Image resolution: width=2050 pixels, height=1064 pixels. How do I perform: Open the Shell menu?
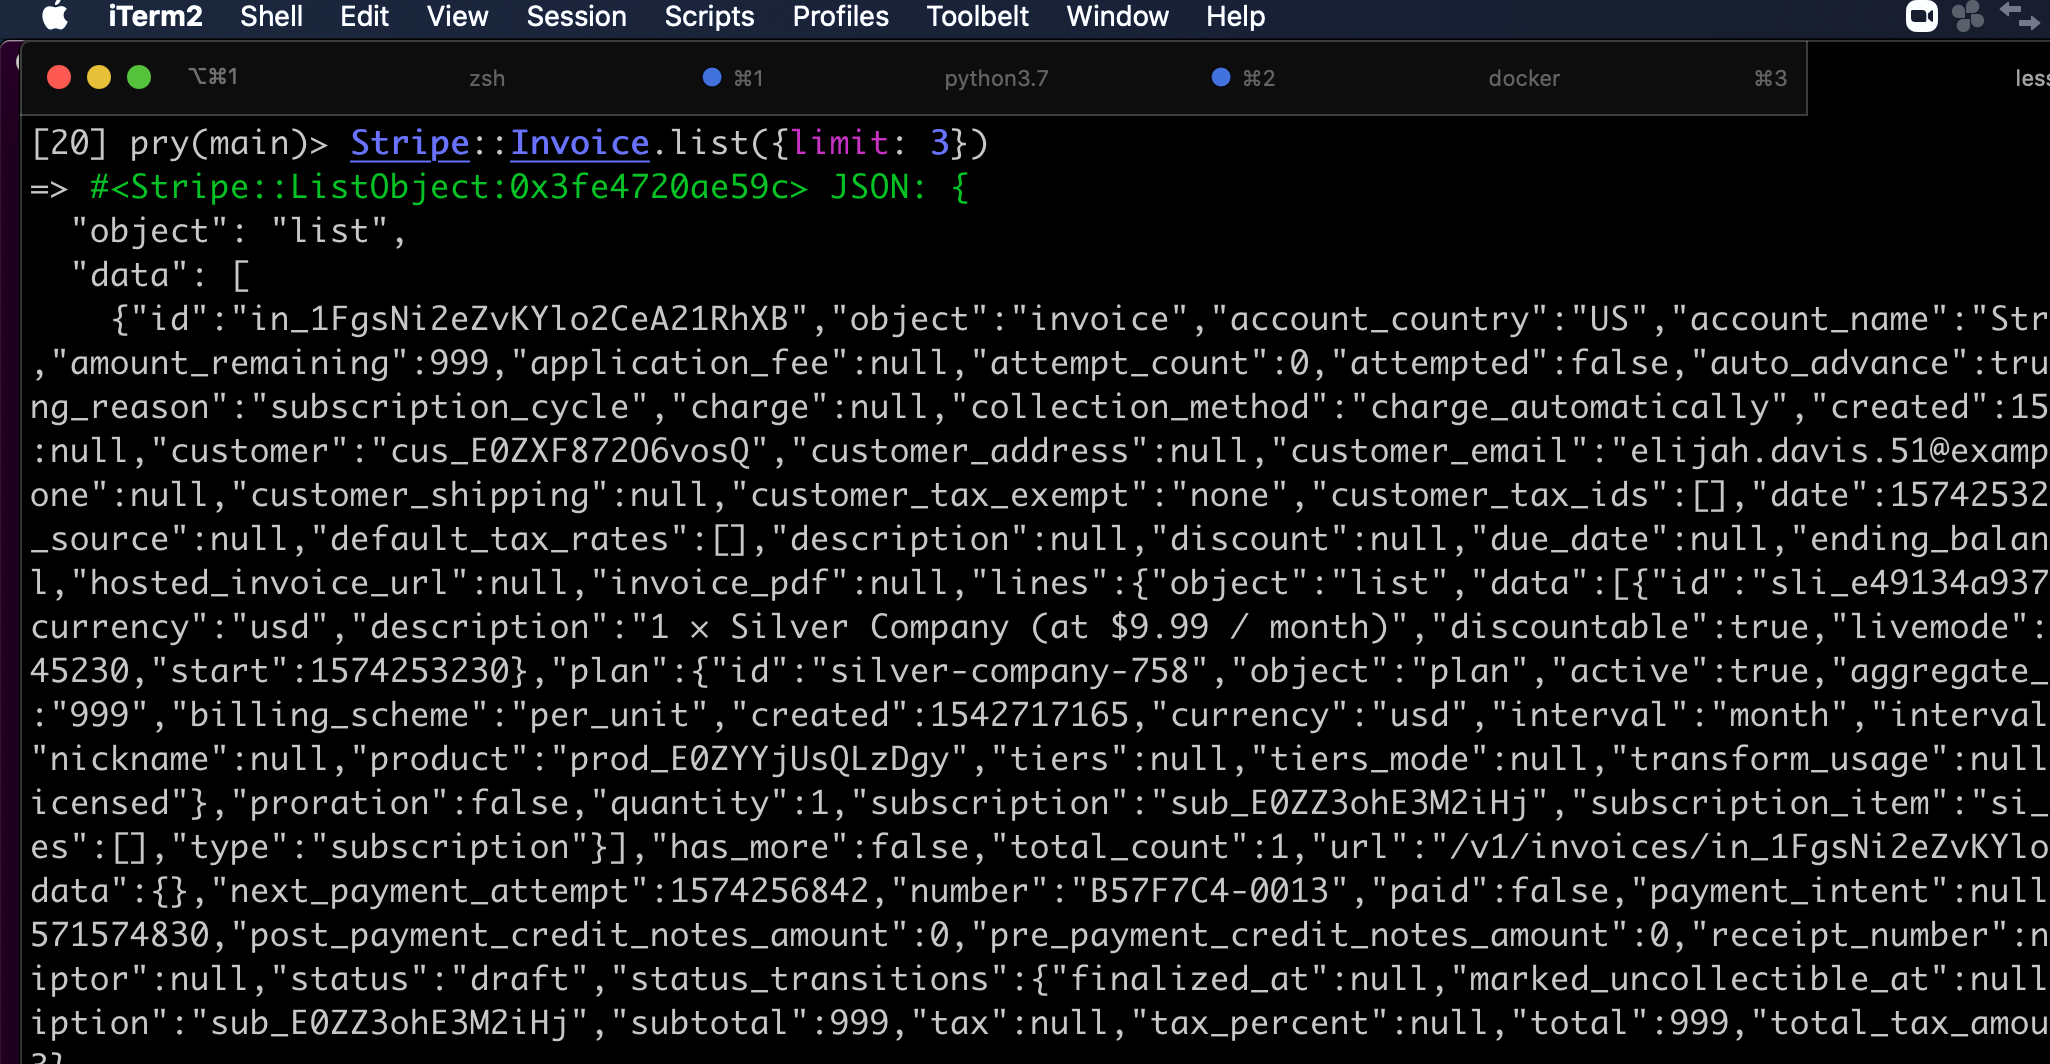pos(271,16)
